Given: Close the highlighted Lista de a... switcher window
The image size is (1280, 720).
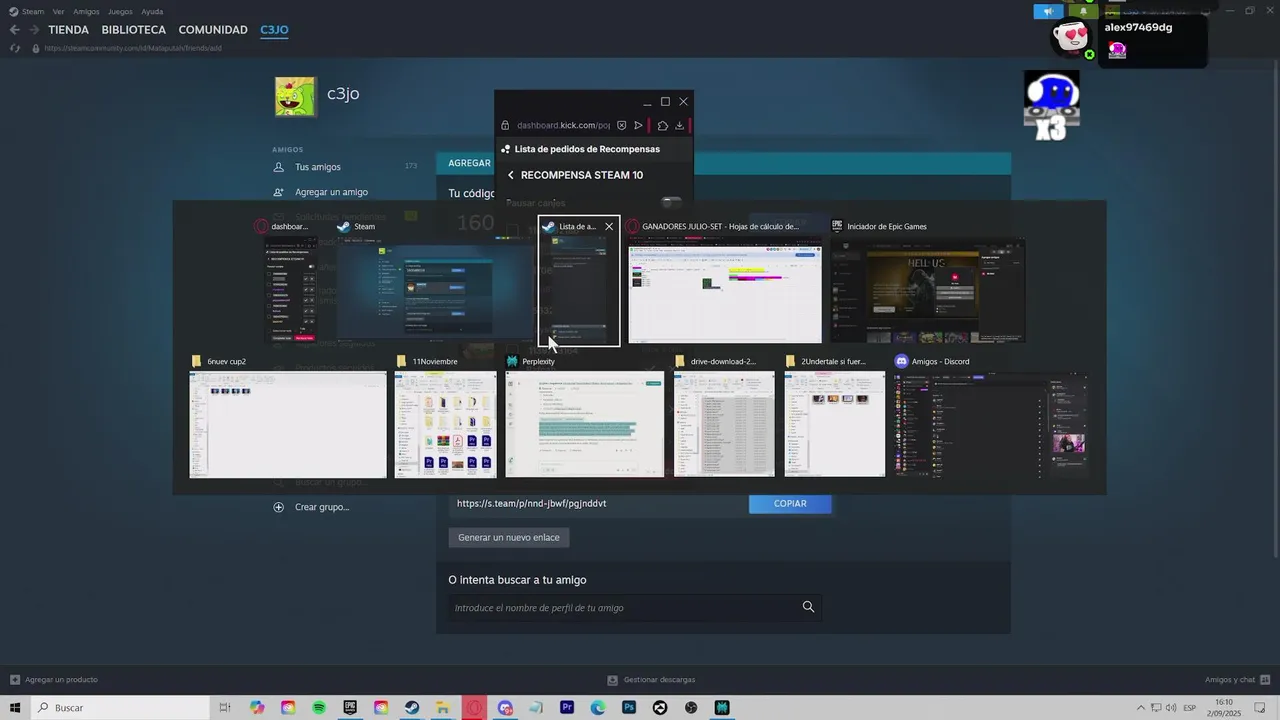Looking at the screenshot, I should (609, 227).
